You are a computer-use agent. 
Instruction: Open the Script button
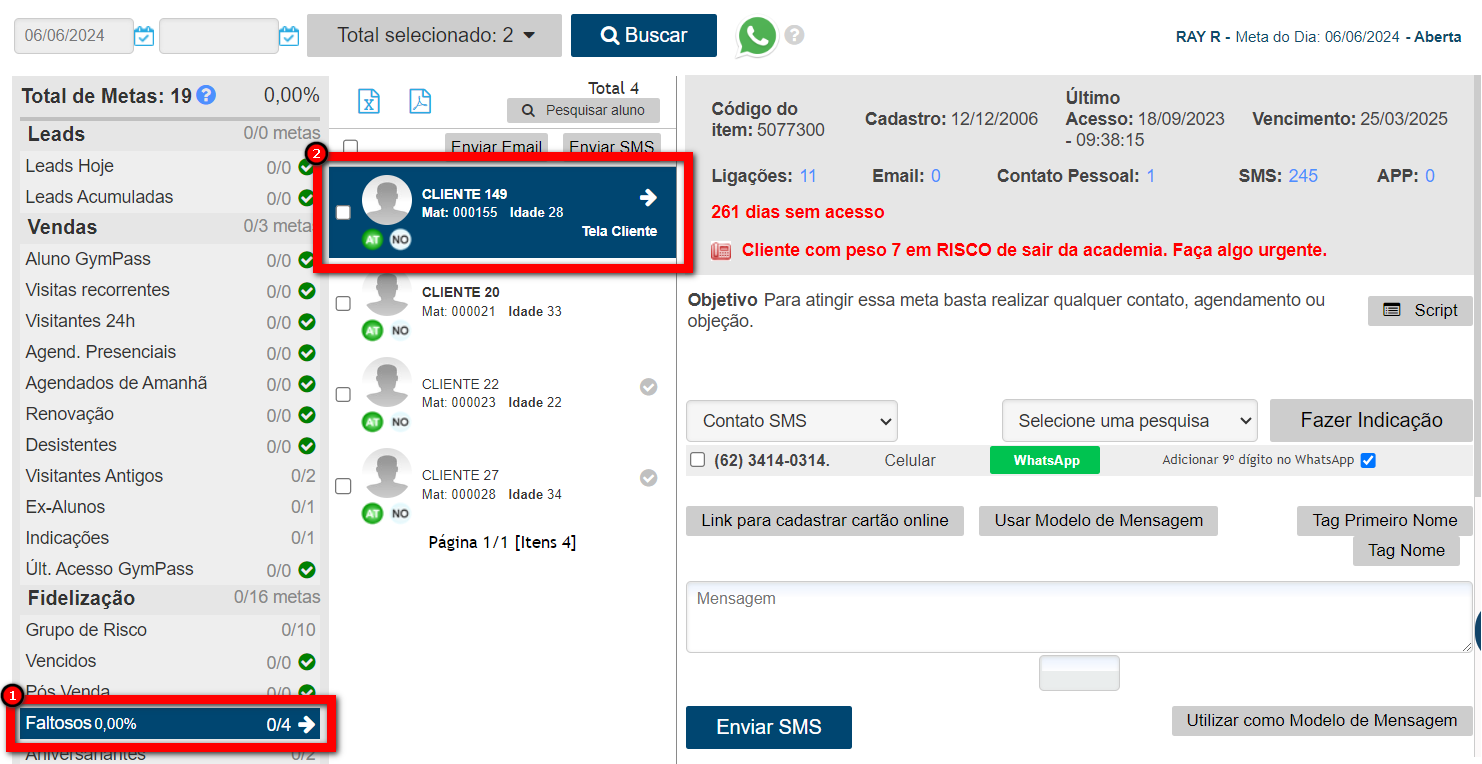(1419, 311)
